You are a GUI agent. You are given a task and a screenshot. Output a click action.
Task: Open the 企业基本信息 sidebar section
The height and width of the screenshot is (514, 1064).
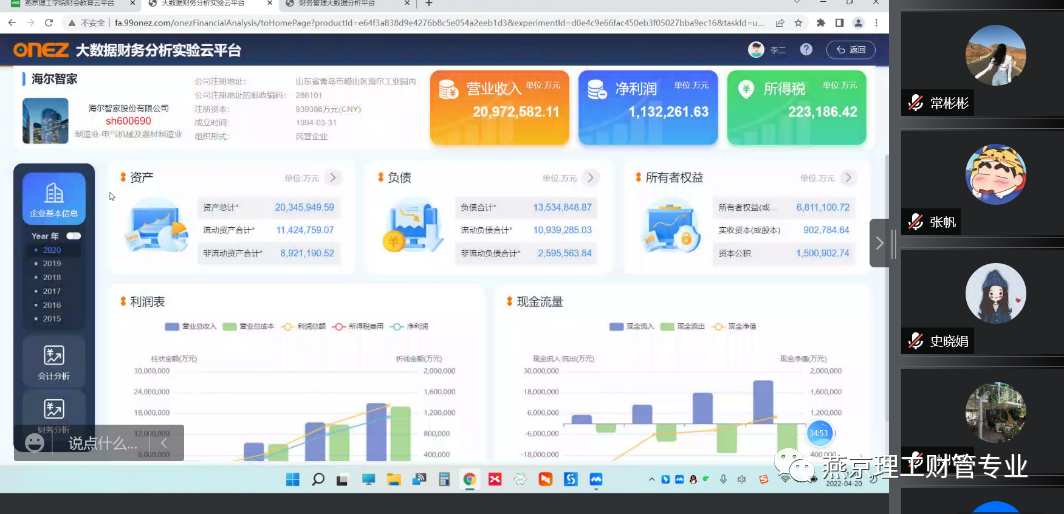[54, 198]
